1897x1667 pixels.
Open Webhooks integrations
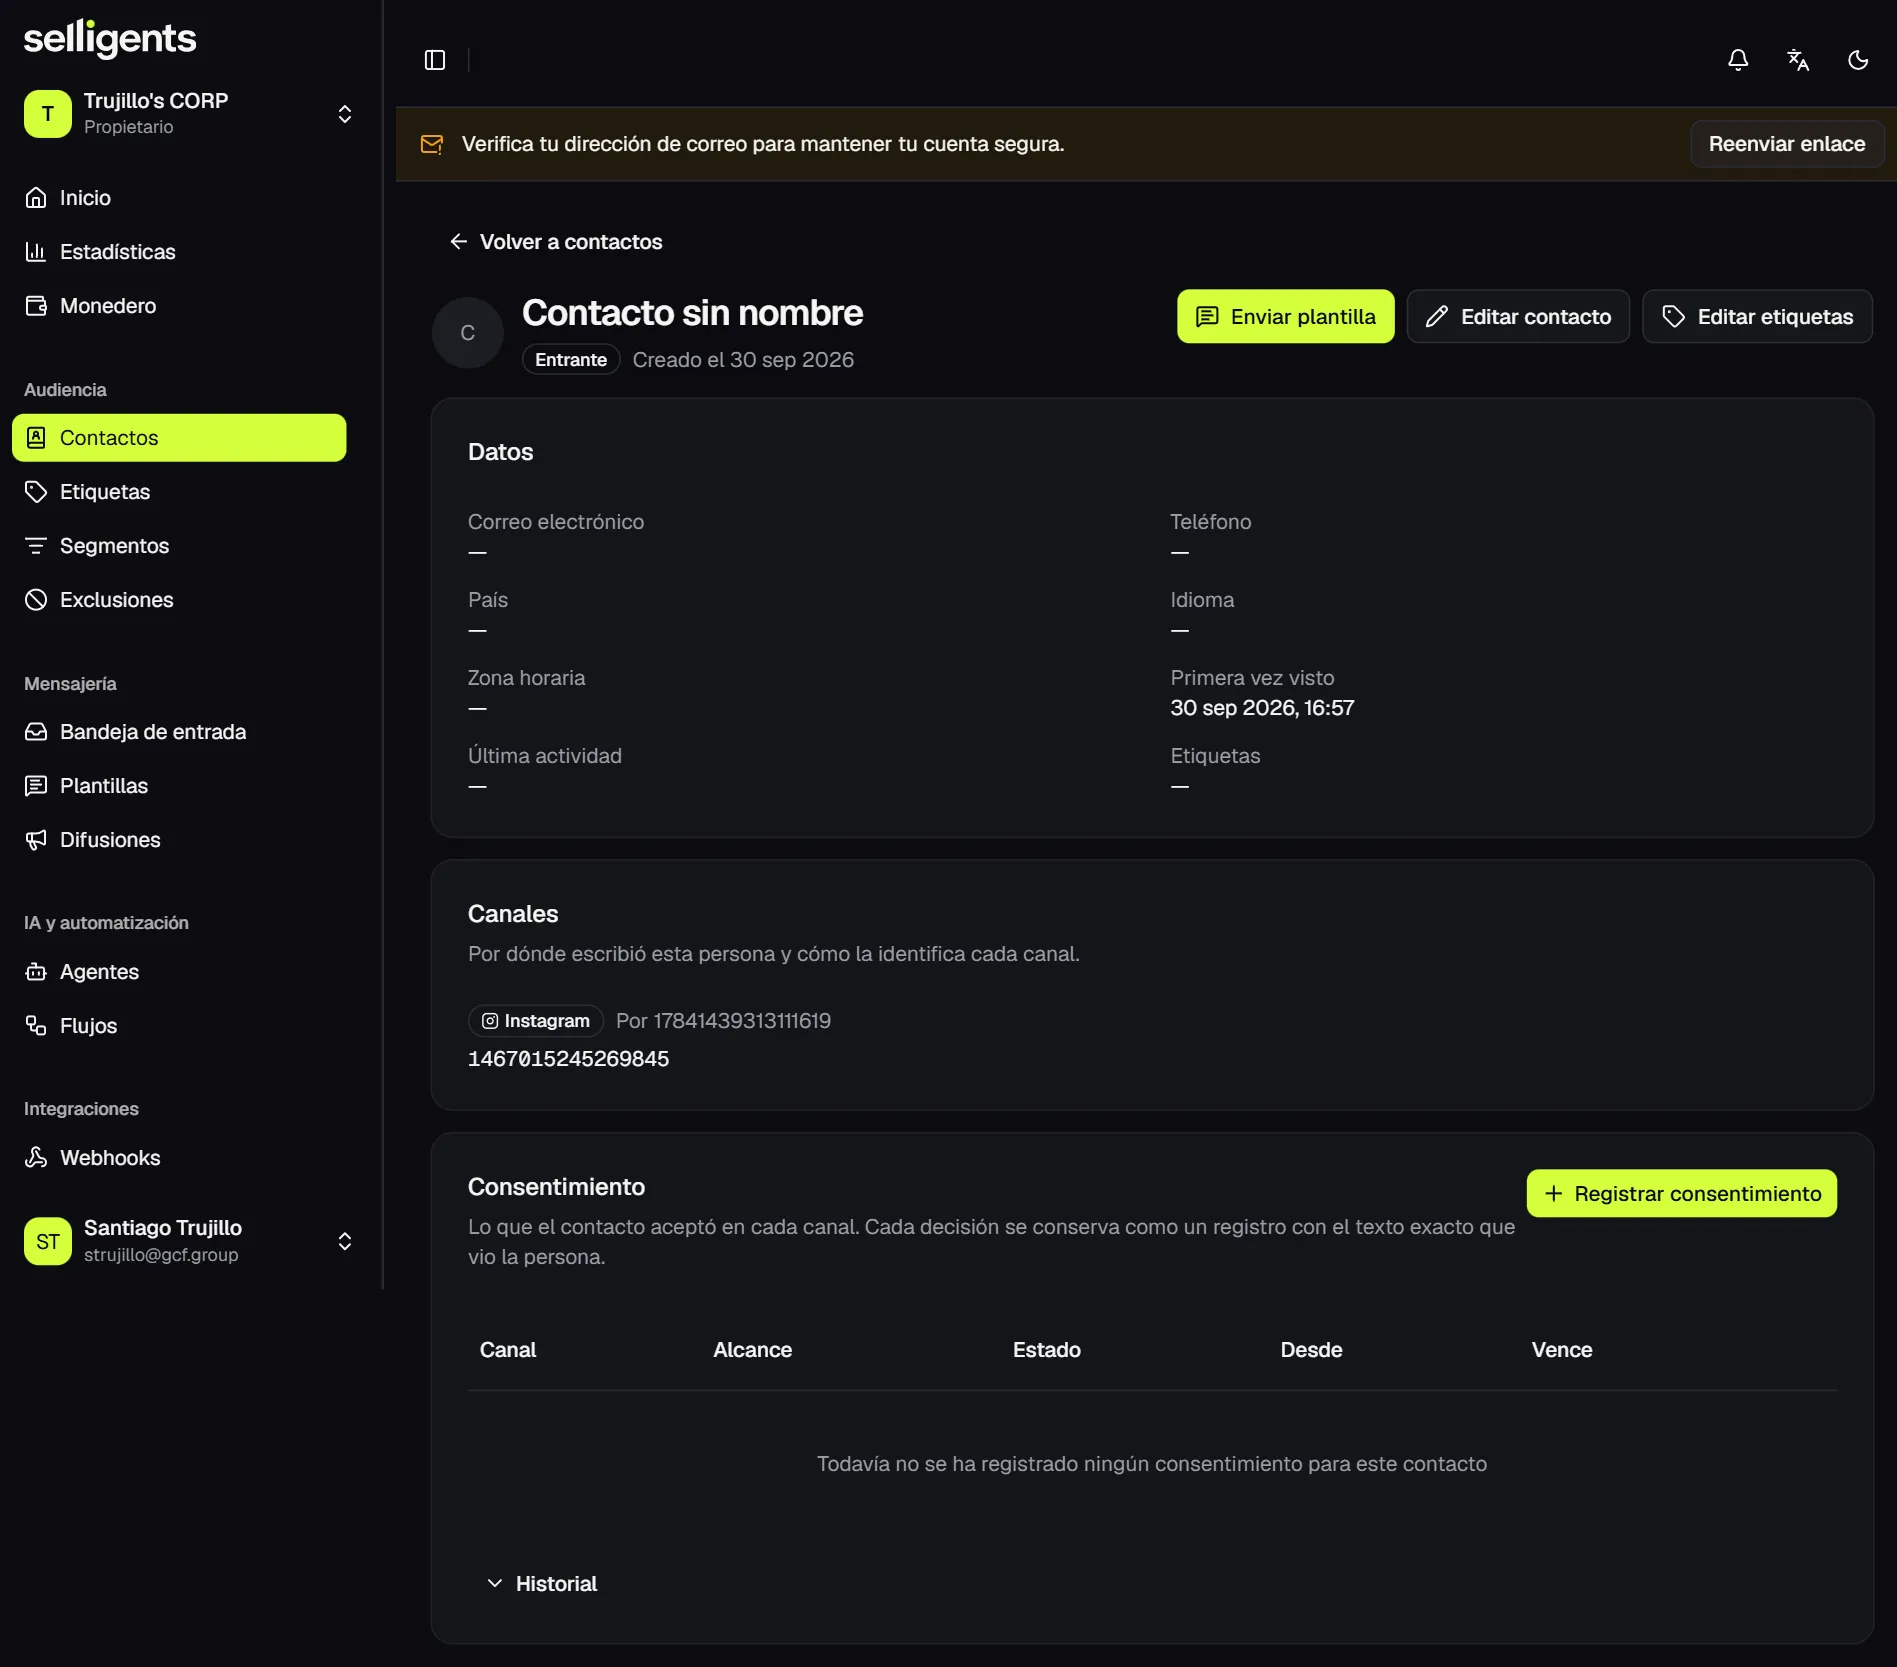[180, 1158]
